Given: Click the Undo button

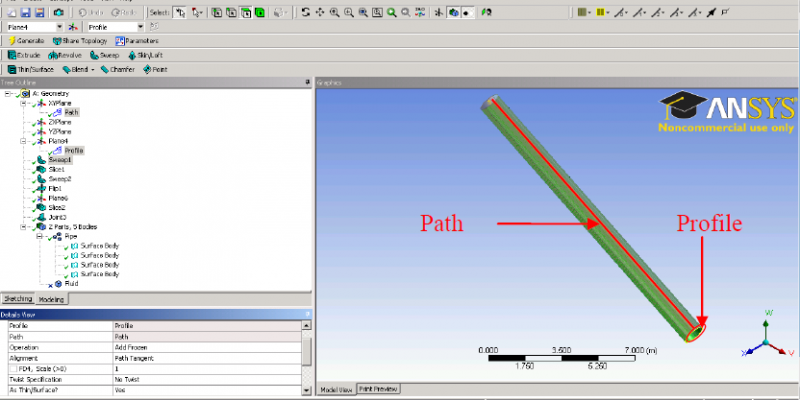Looking at the screenshot, I should coord(90,13).
